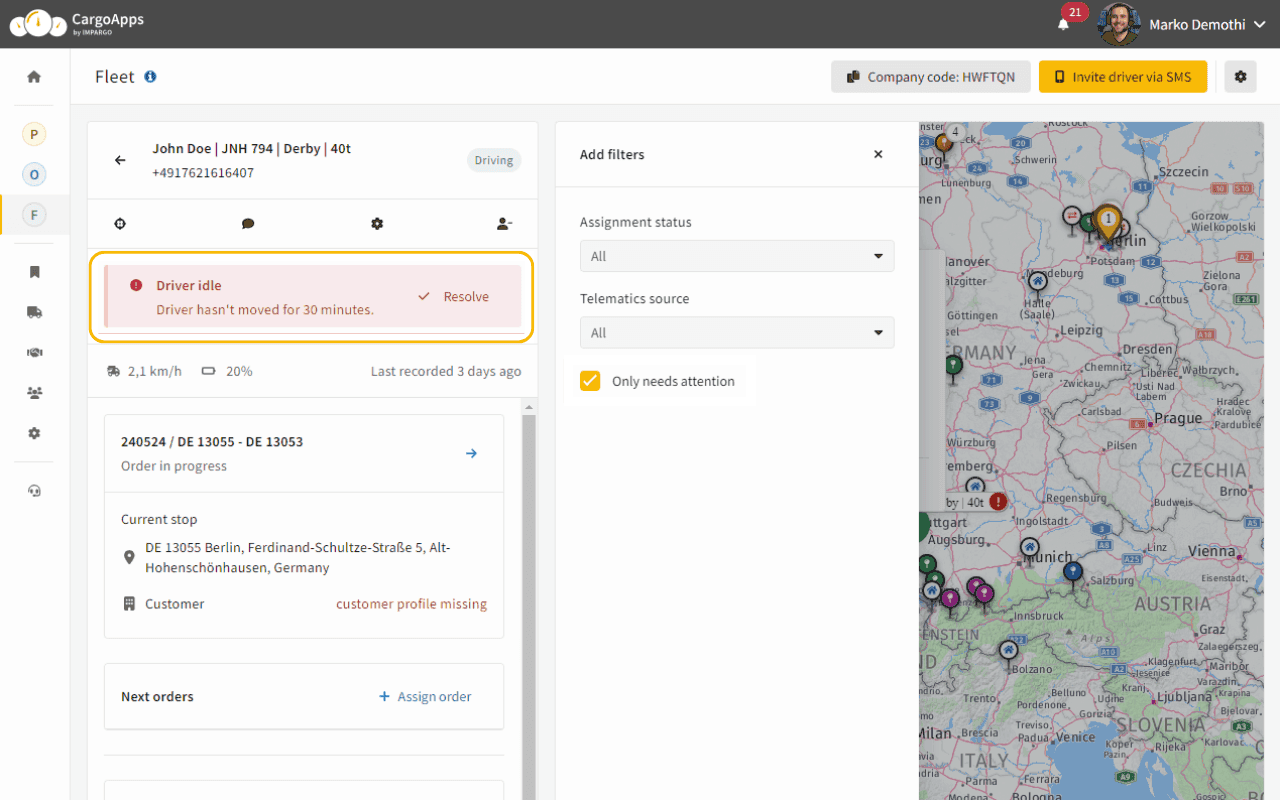Click the remove driver person icon

[x=505, y=224]
